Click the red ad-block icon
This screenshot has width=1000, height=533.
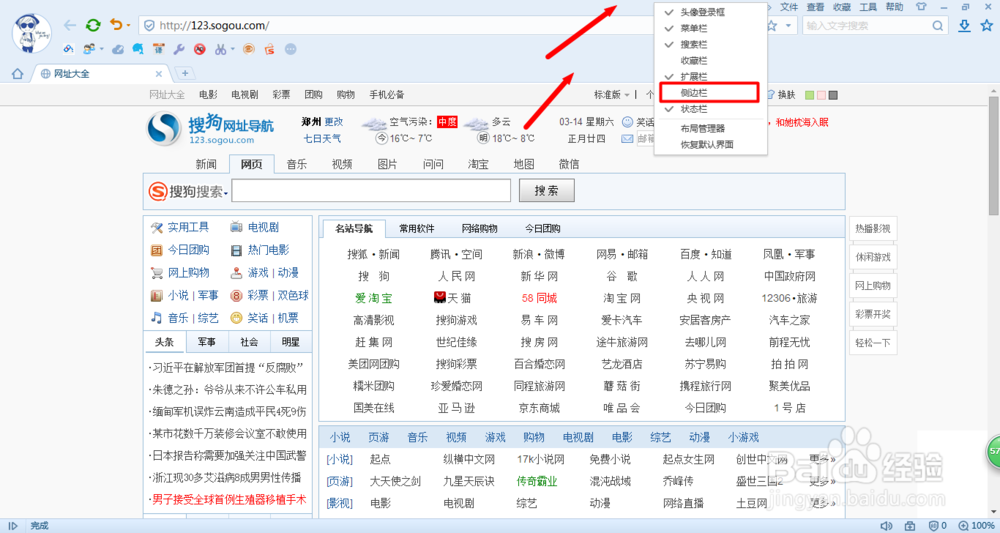click(x=200, y=49)
